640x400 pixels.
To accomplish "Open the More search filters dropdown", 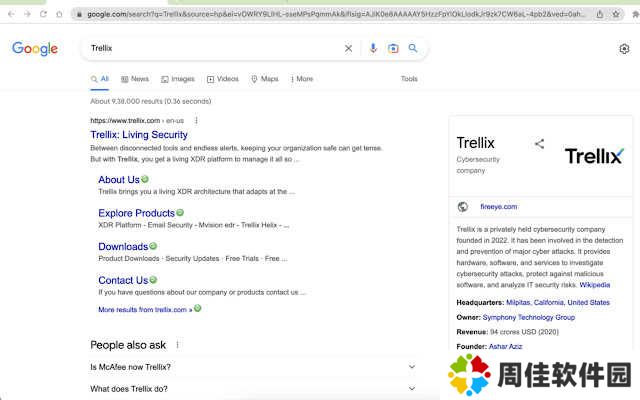I will pyautogui.click(x=300, y=79).
